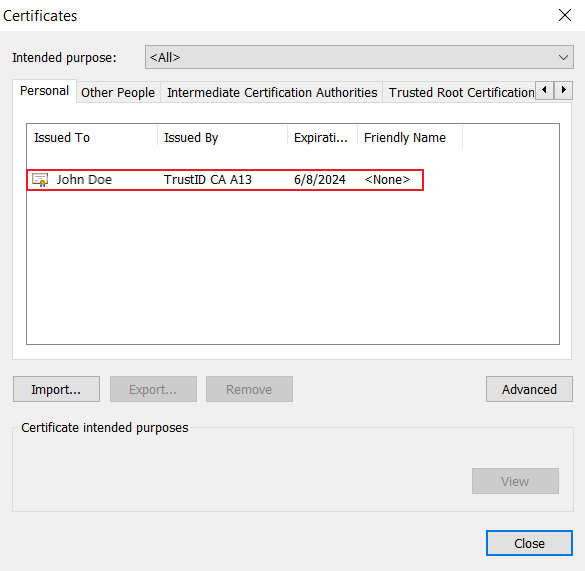Click the right tab arrow
The height and width of the screenshot is (571, 585).
coord(563,90)
